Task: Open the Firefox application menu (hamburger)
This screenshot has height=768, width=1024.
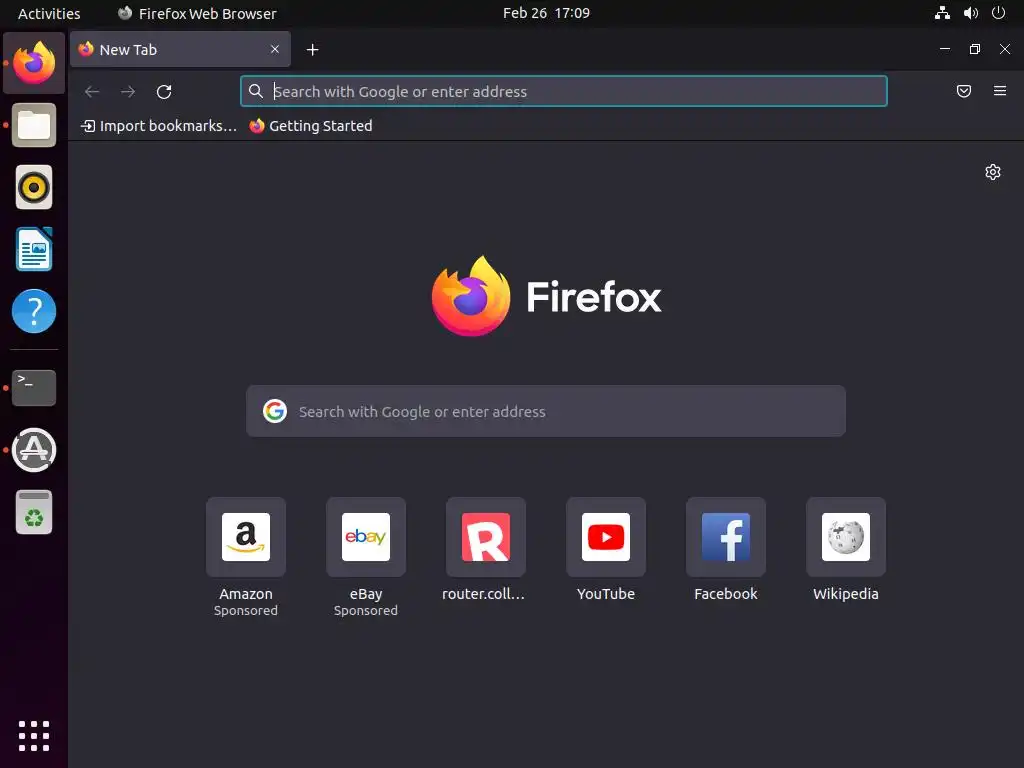Action: coord(999,91)
